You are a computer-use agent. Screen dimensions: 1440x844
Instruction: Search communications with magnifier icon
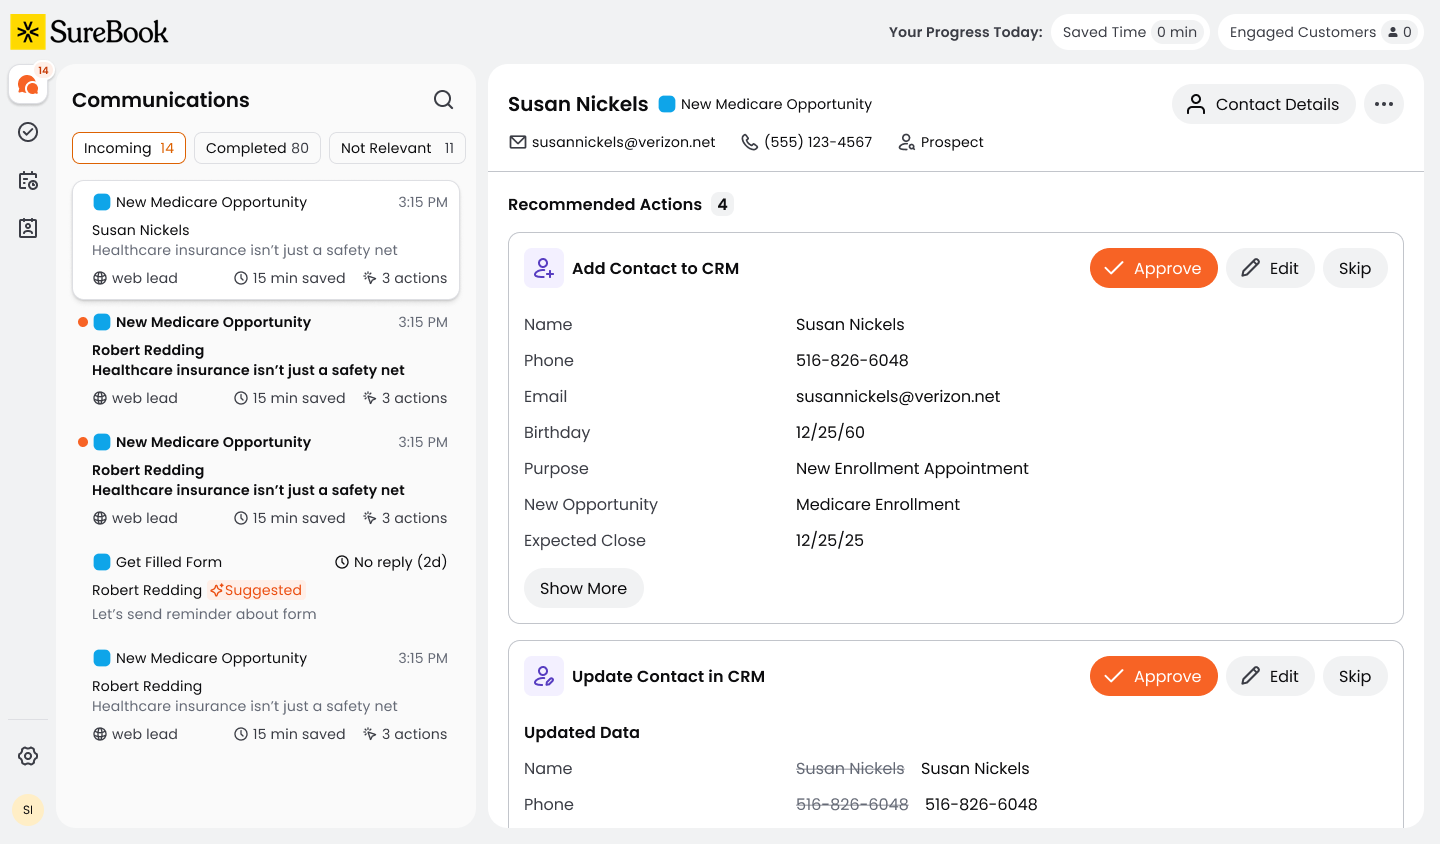coord(443,99)
